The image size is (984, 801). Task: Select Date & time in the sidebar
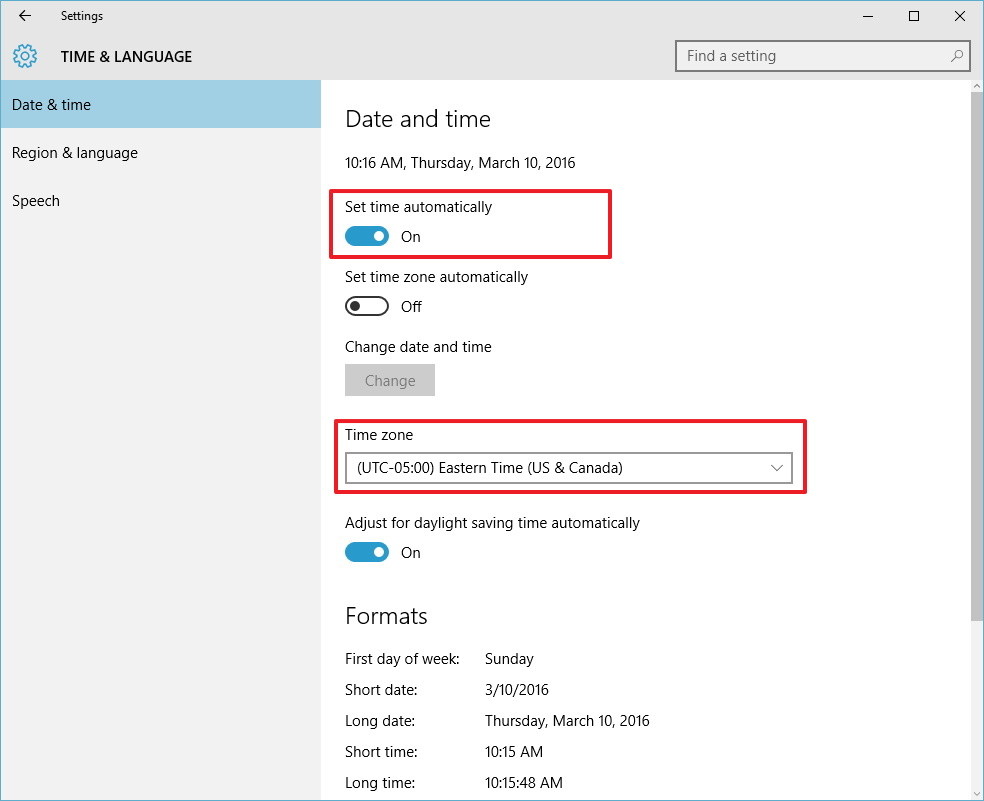(51, 104)
